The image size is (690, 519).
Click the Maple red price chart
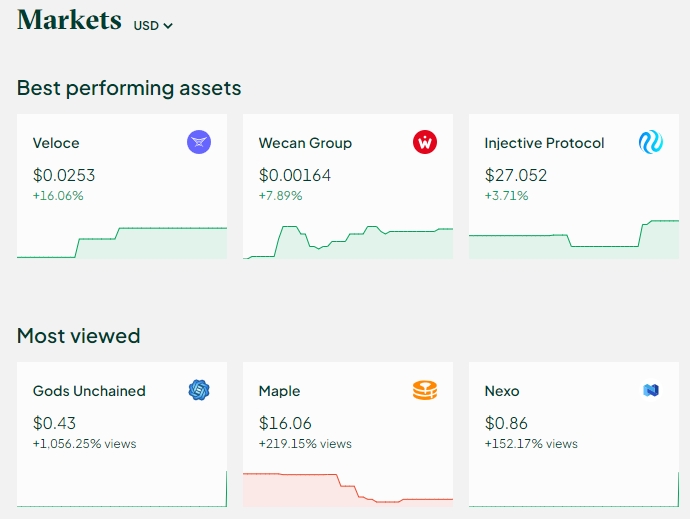tap(348, 489)
